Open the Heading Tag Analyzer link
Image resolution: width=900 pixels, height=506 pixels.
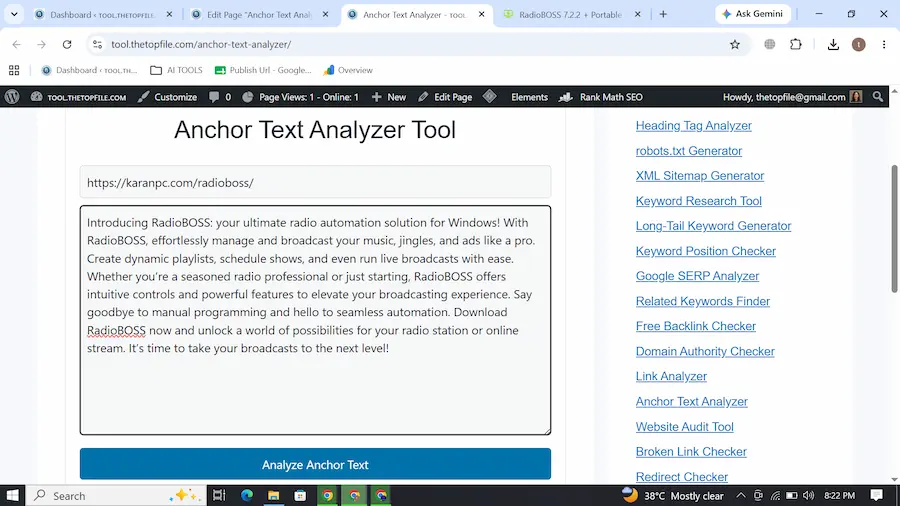693,126
